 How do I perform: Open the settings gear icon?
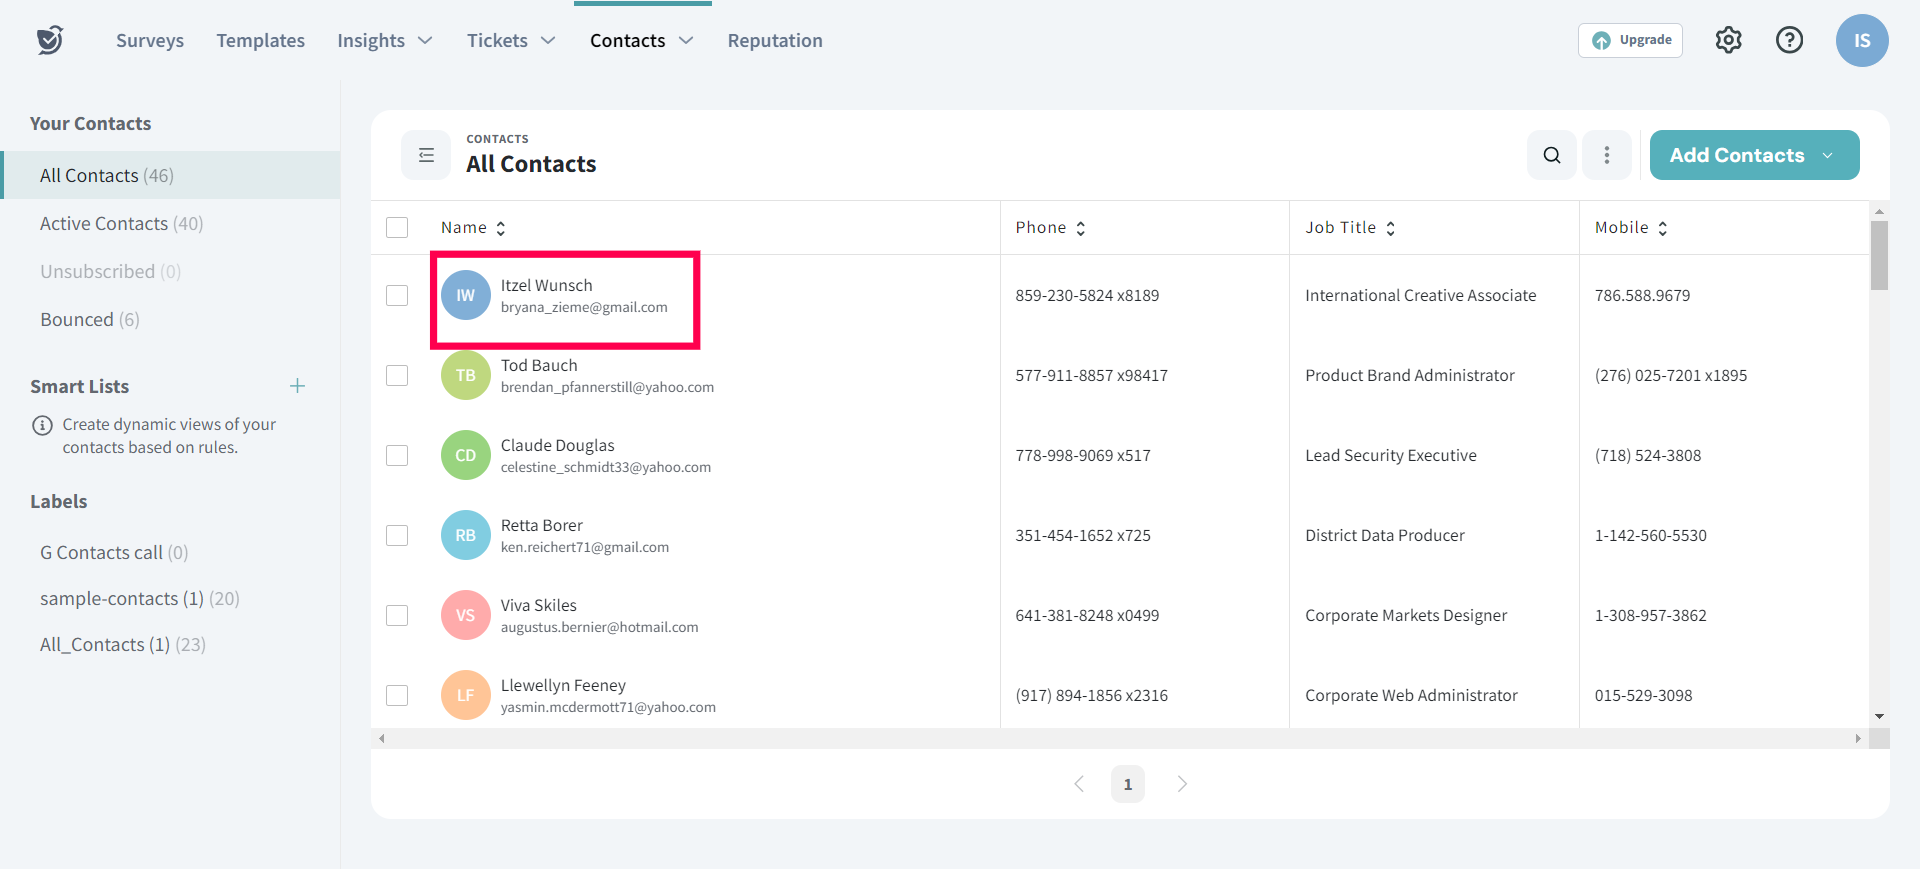[1728, 40]
